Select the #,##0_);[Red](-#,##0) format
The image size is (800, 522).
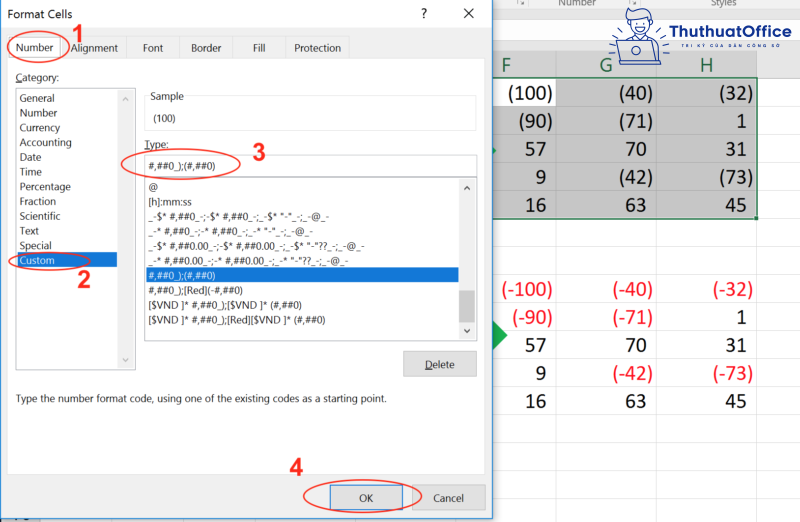(x=302, y=290)
